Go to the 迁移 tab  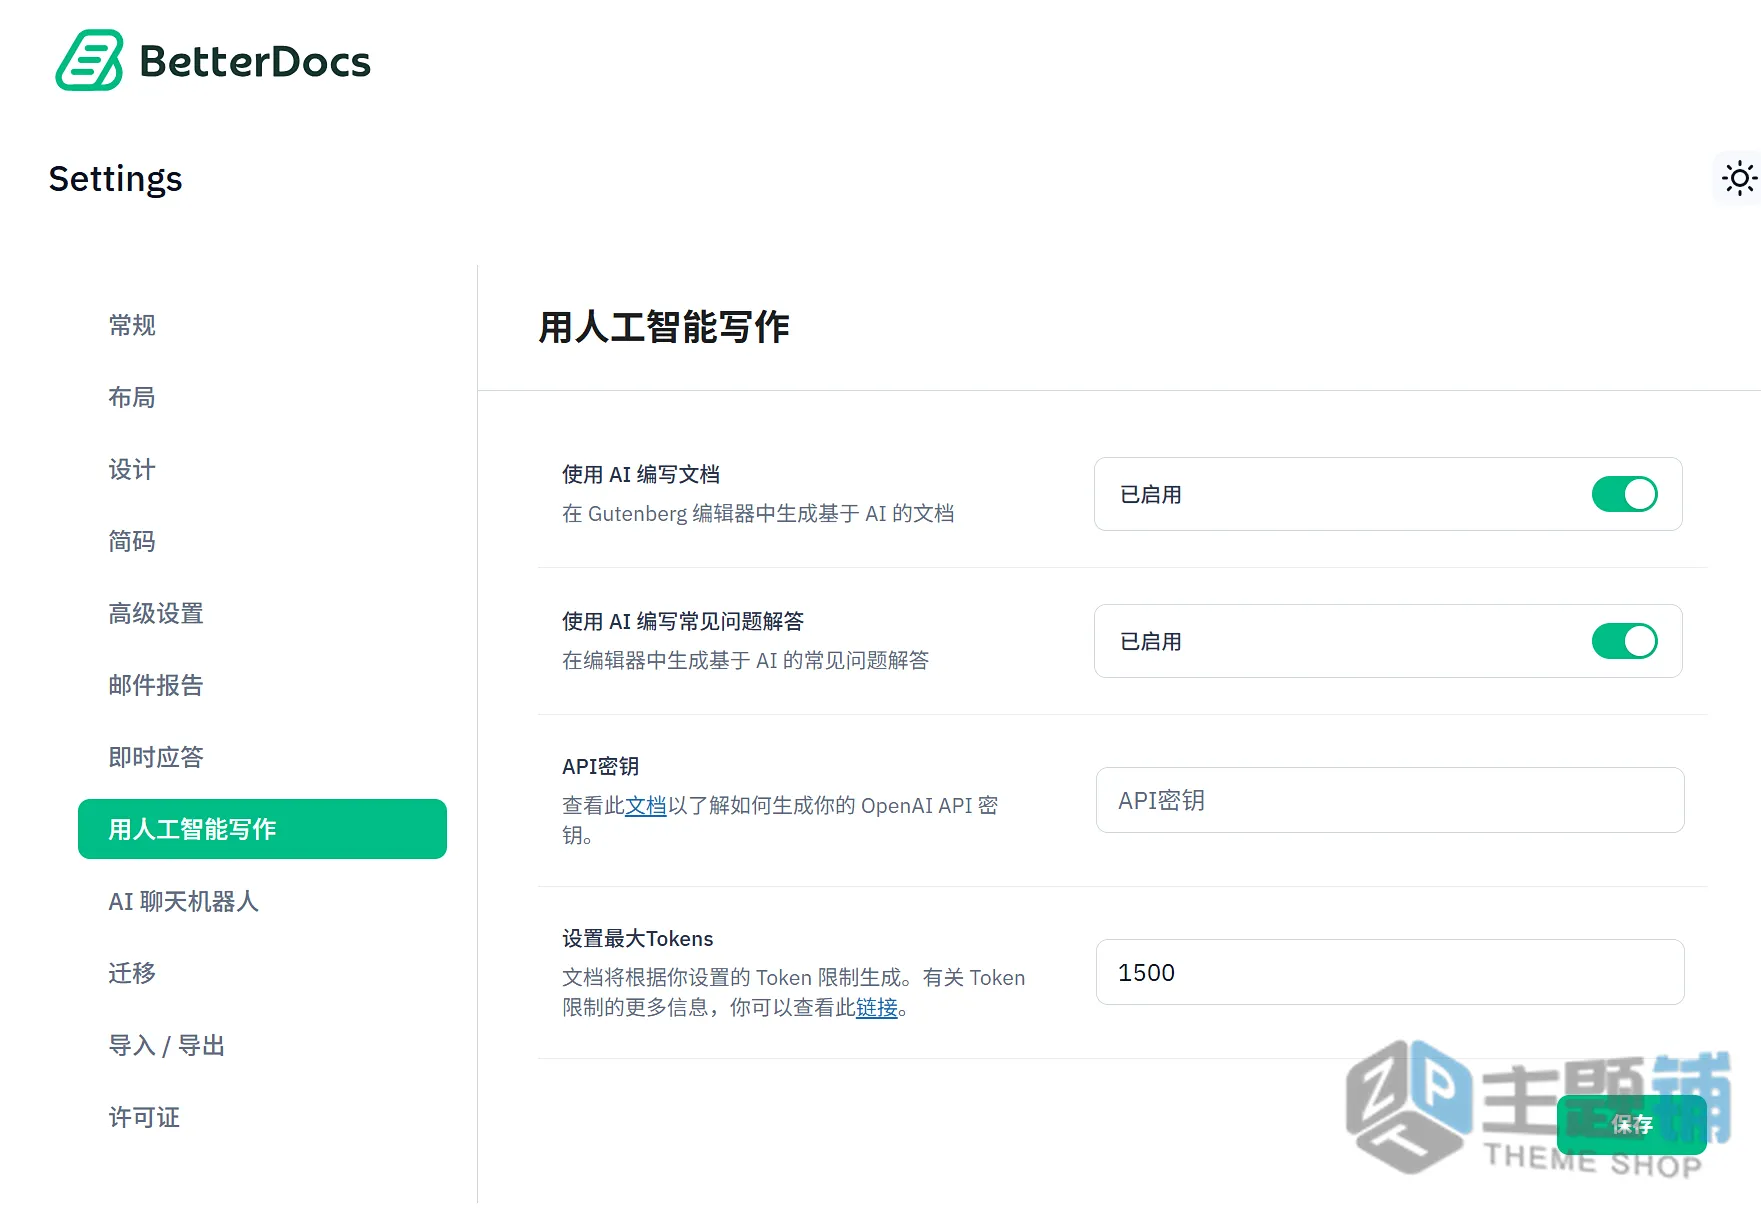click(132, 973)
